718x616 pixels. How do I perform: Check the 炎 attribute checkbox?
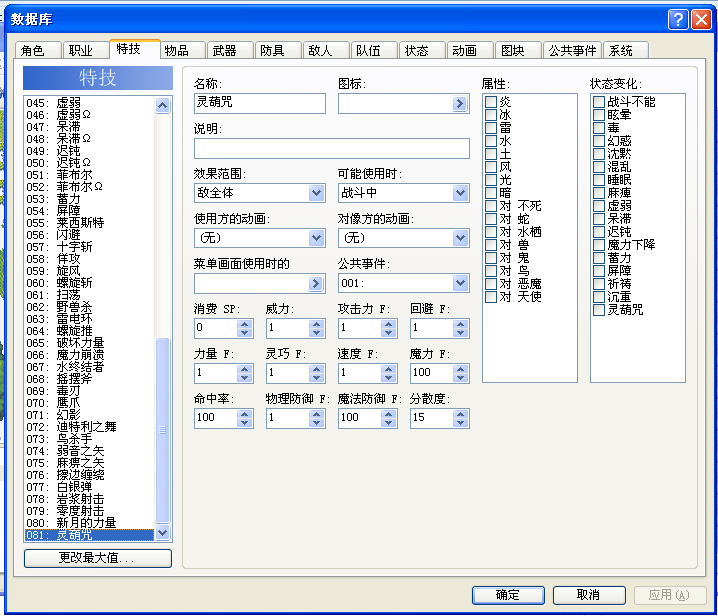click(491, 102)
